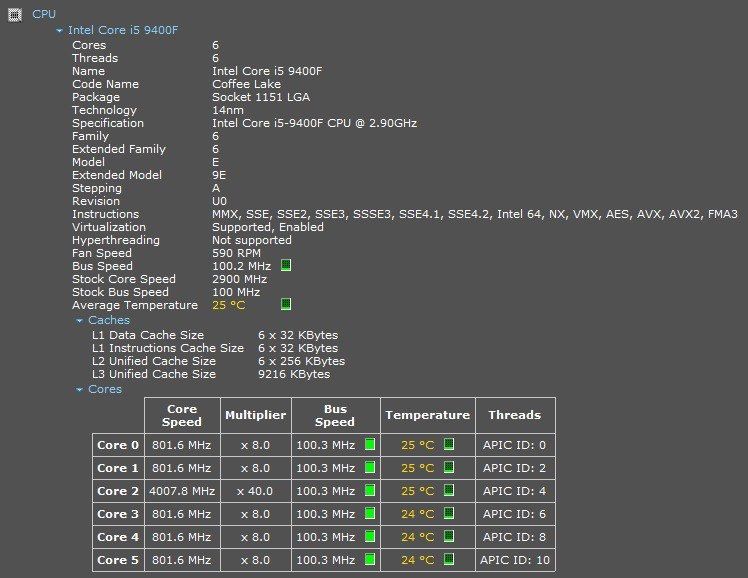The width and height of the screenshot is (748, 578).
Task: Click Core 4 bus speed green indicator
Action: click(x=370, y=537)
